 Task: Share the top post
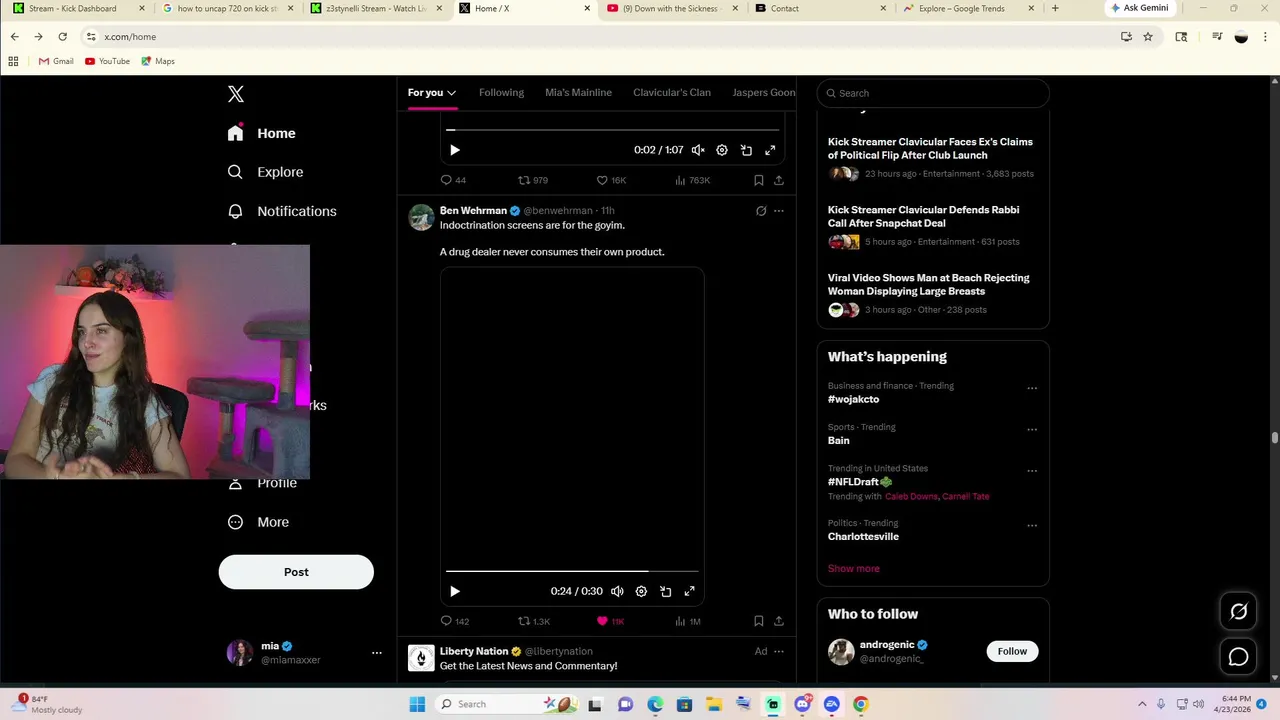(x=779, y=180)
